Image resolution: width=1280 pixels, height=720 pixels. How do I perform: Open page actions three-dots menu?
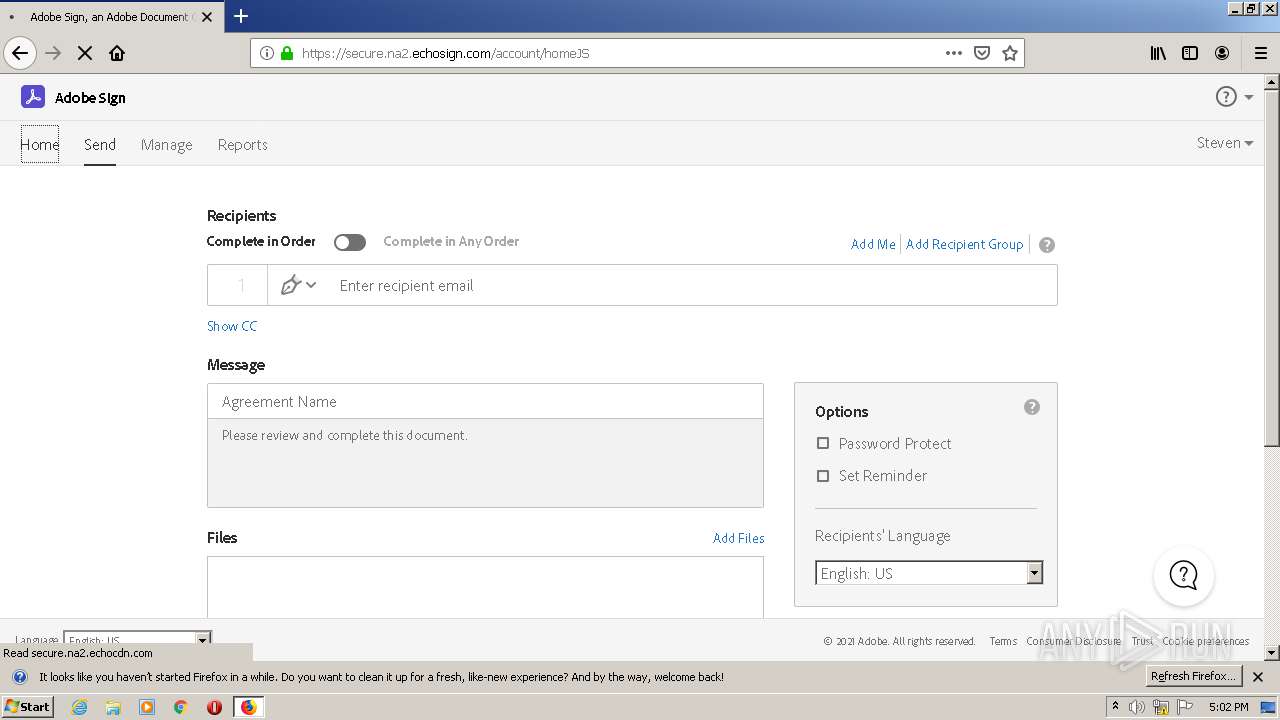pos(954,53)
